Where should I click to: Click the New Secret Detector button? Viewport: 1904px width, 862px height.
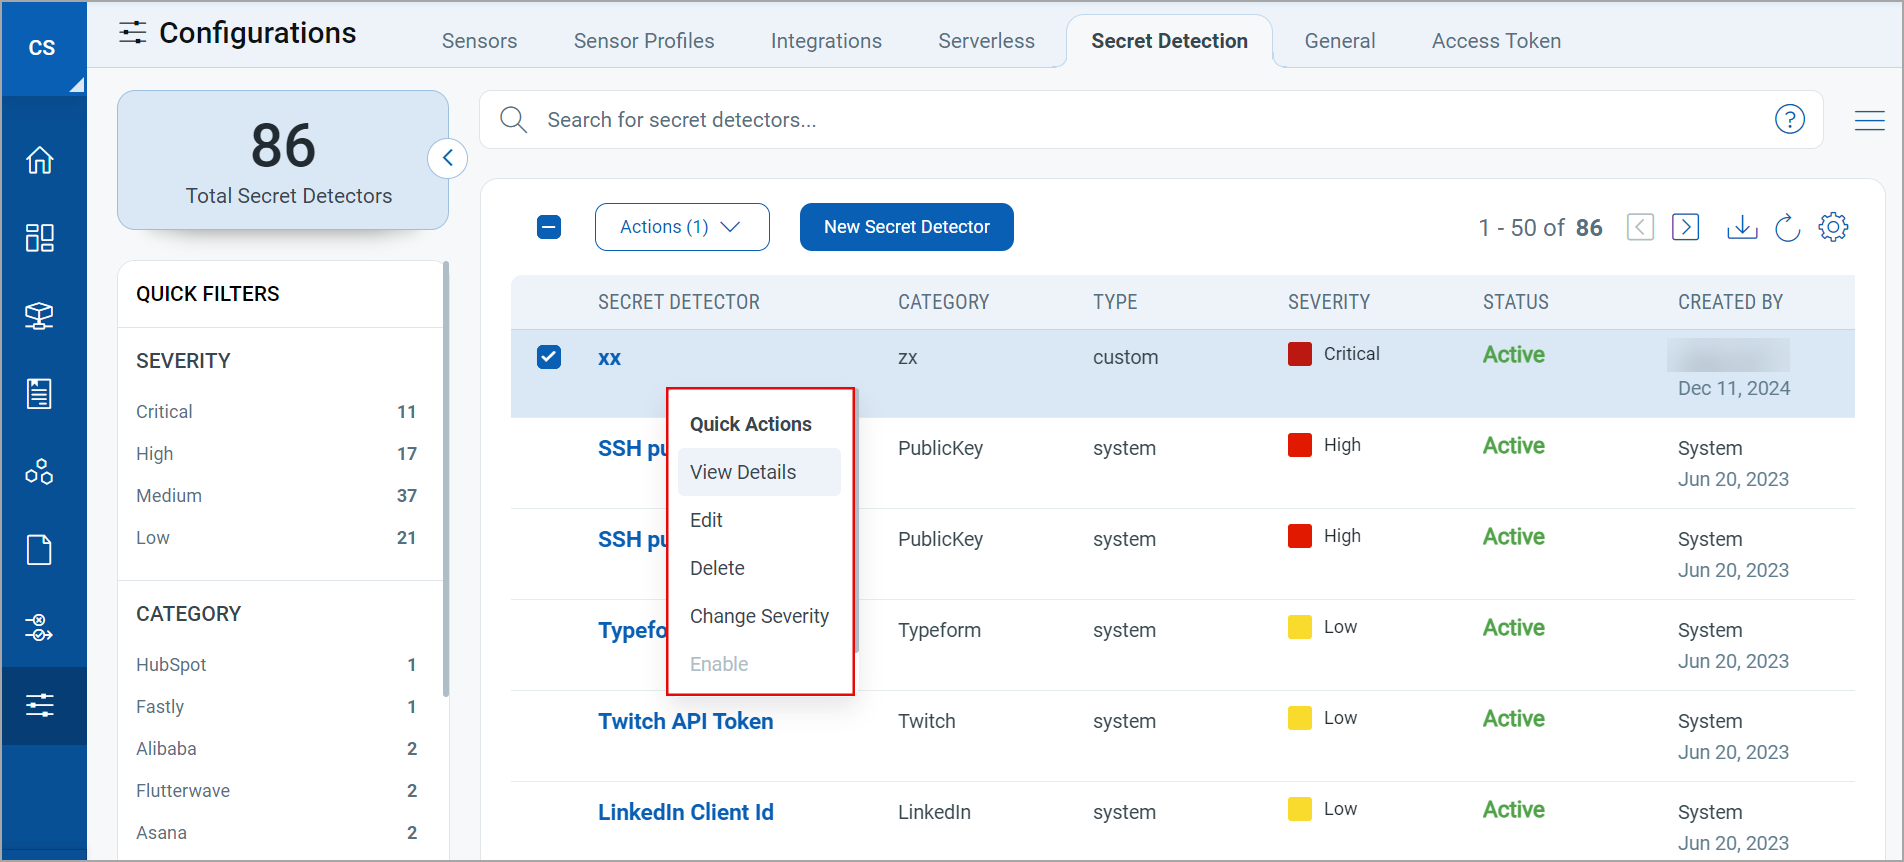point(906,227)
